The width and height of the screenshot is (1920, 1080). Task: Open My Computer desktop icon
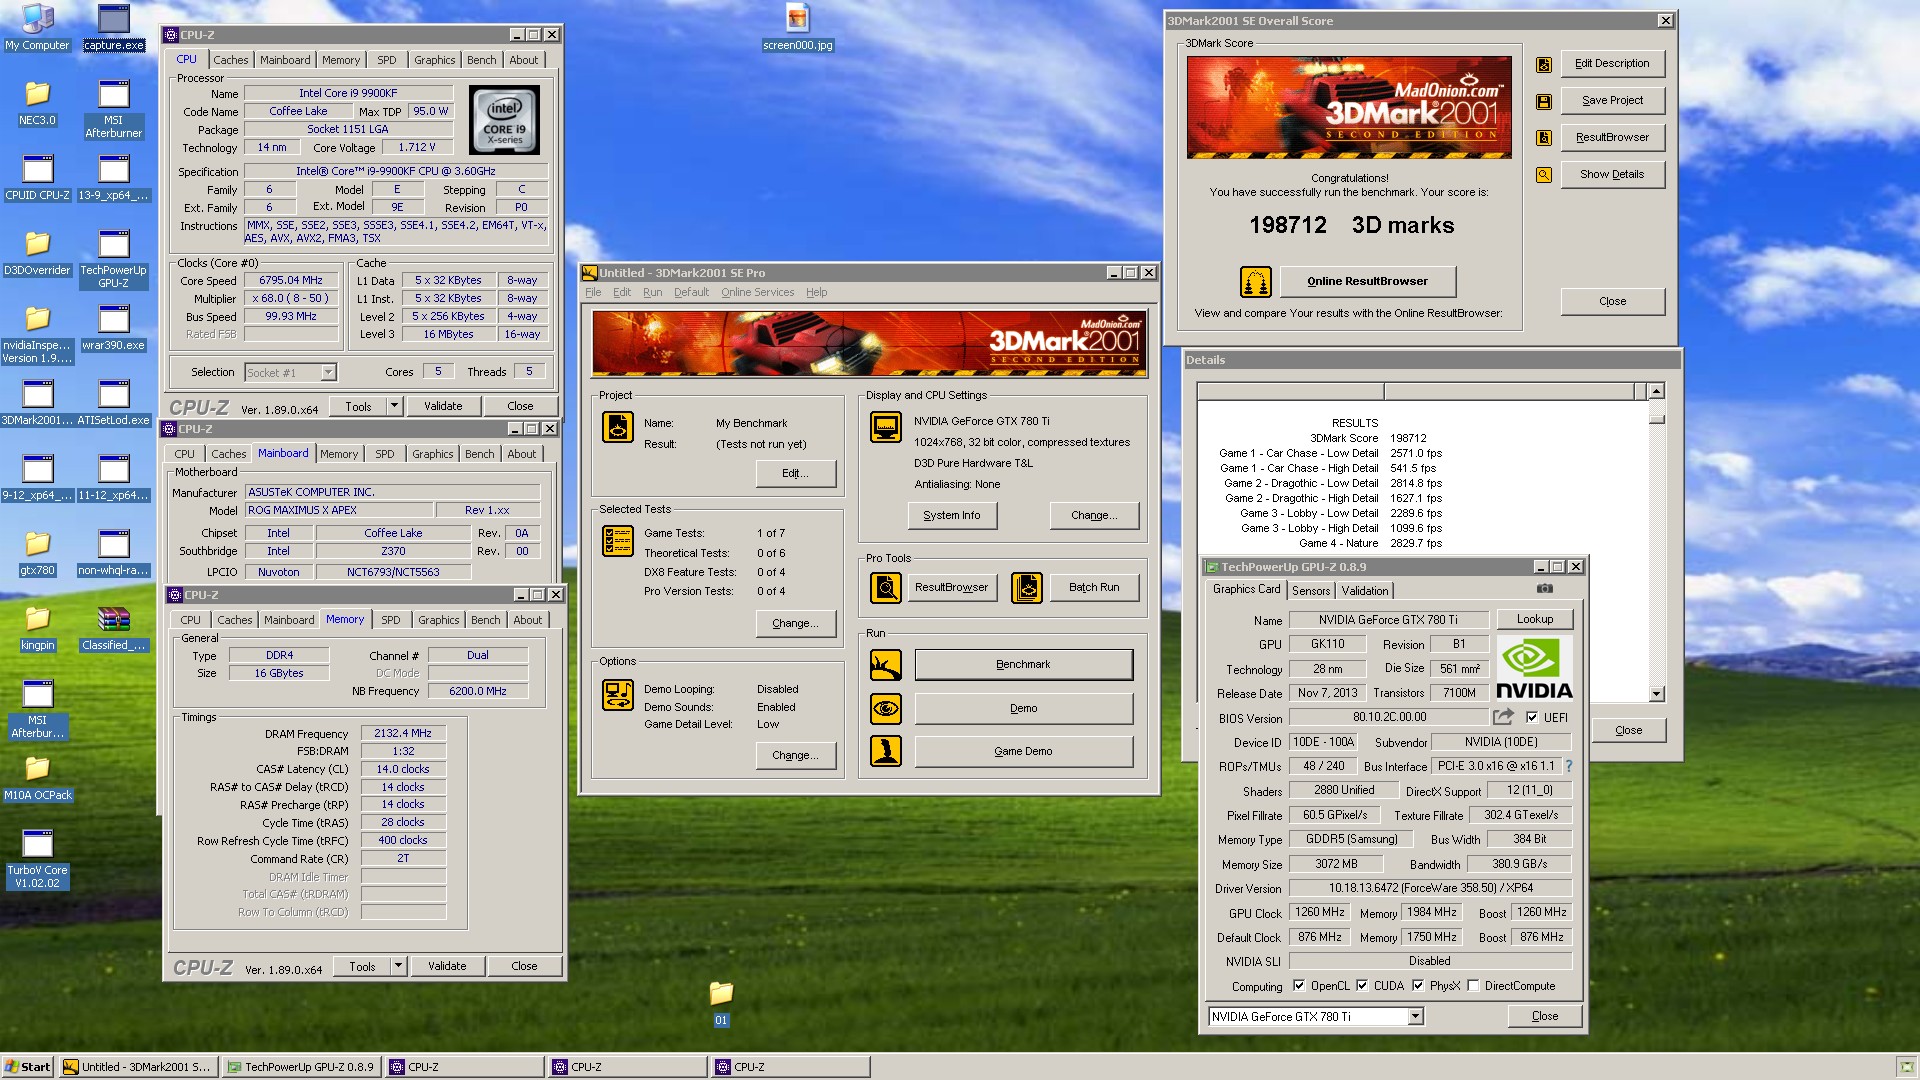click(37, 27)
